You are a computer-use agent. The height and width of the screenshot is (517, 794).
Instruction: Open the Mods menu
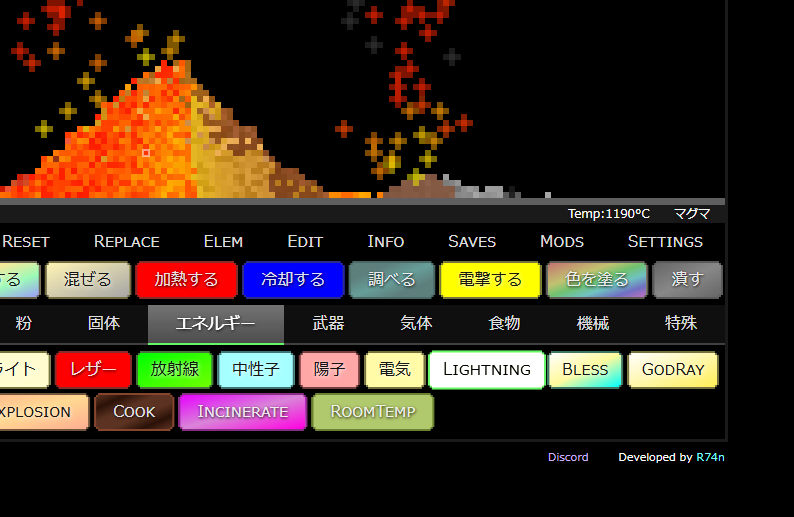tap(562, 241)
